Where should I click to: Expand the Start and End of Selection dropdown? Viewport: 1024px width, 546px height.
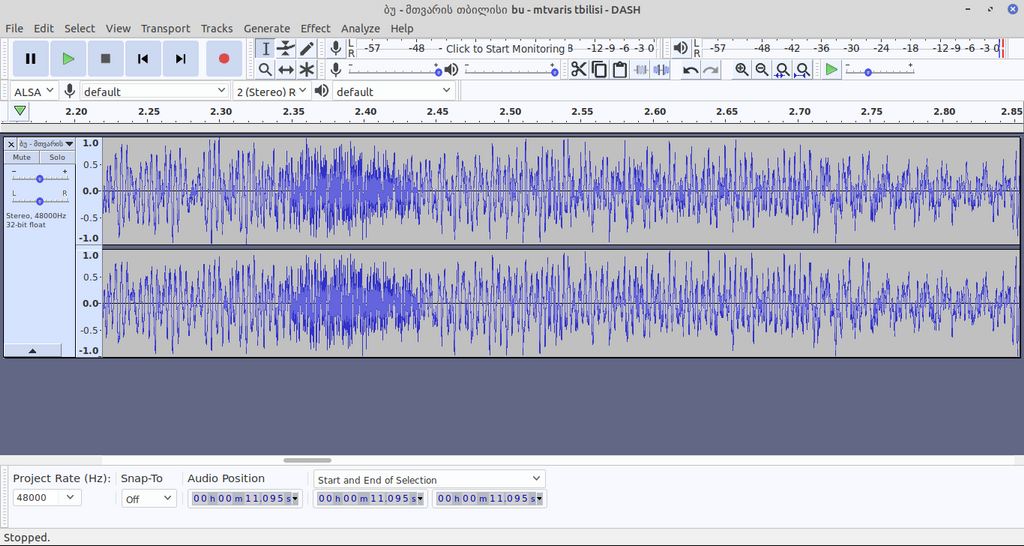click(x=429, y=480)
